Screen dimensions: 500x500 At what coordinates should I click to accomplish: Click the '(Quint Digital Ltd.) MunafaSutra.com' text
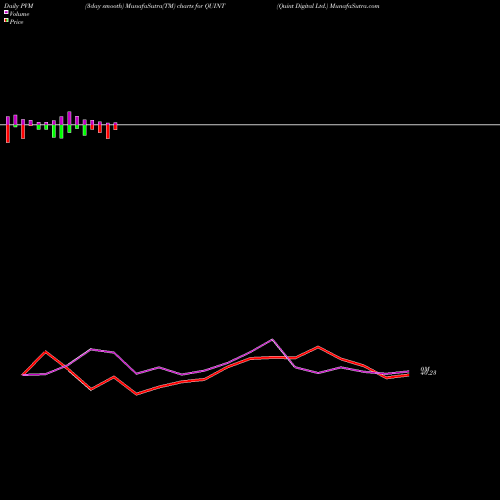pyautogui.click(x=328, y=6)
